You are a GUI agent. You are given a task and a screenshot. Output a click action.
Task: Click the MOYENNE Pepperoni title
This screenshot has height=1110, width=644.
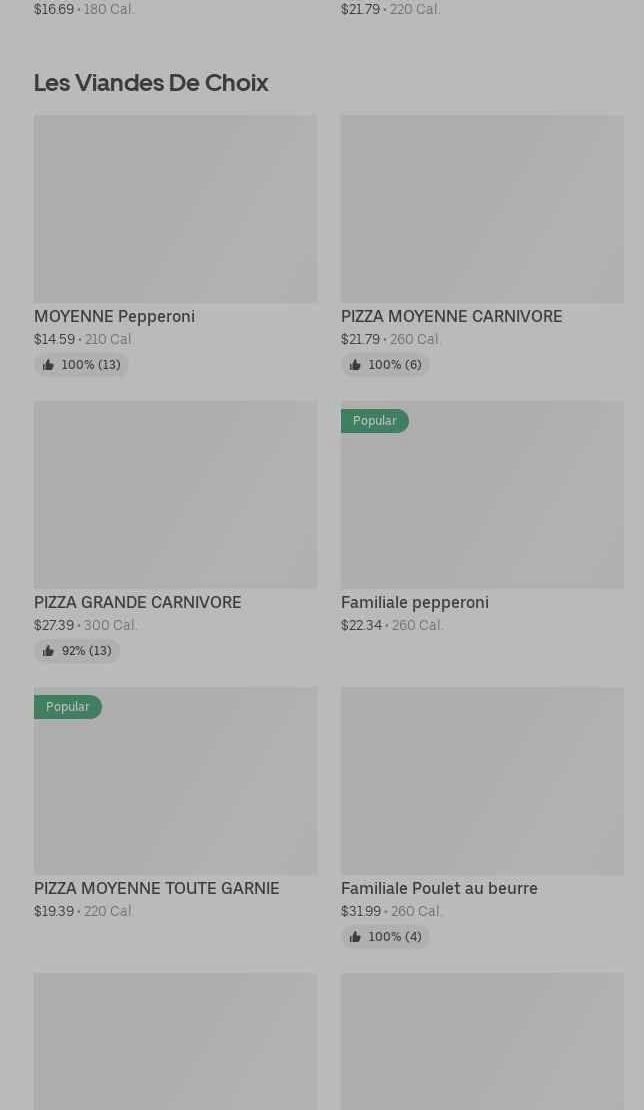[114, 316]
